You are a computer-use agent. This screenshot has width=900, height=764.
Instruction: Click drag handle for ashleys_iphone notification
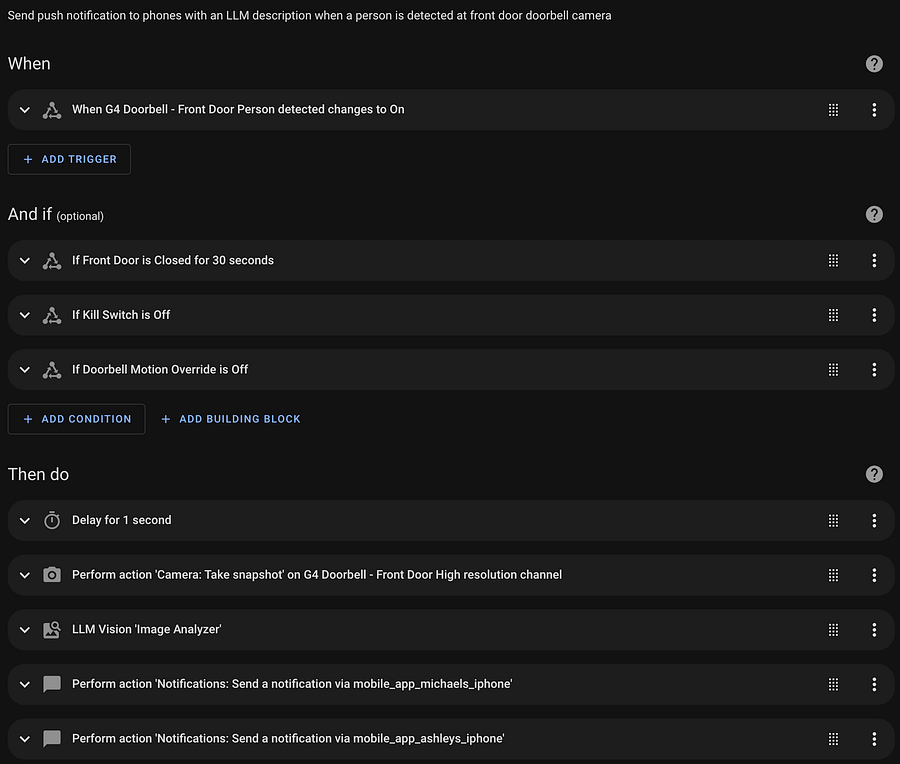(833, 739)
